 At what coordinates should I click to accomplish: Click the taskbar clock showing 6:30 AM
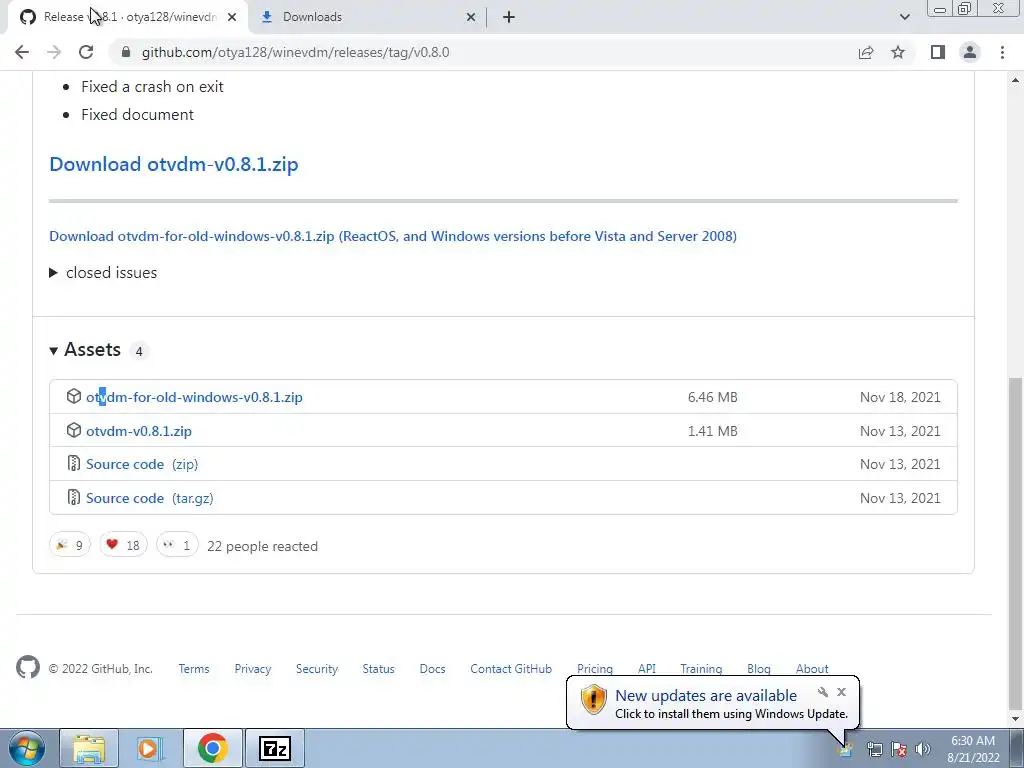click(x=973, y=749)
